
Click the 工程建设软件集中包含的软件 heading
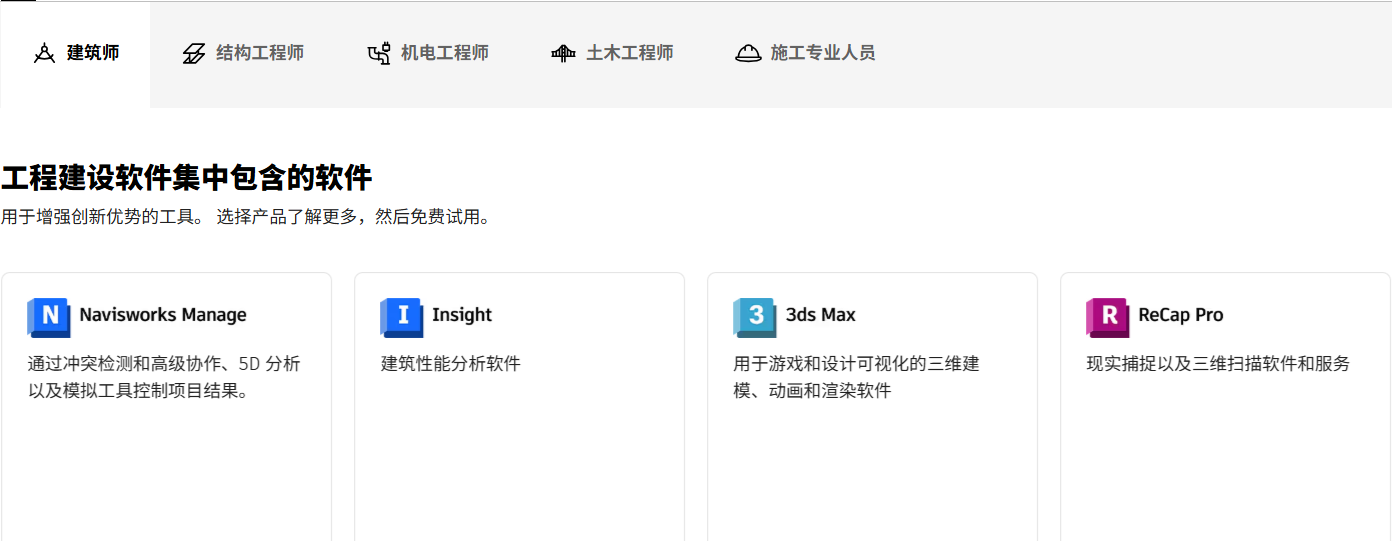pyautogui.click(x=187, y=179)
